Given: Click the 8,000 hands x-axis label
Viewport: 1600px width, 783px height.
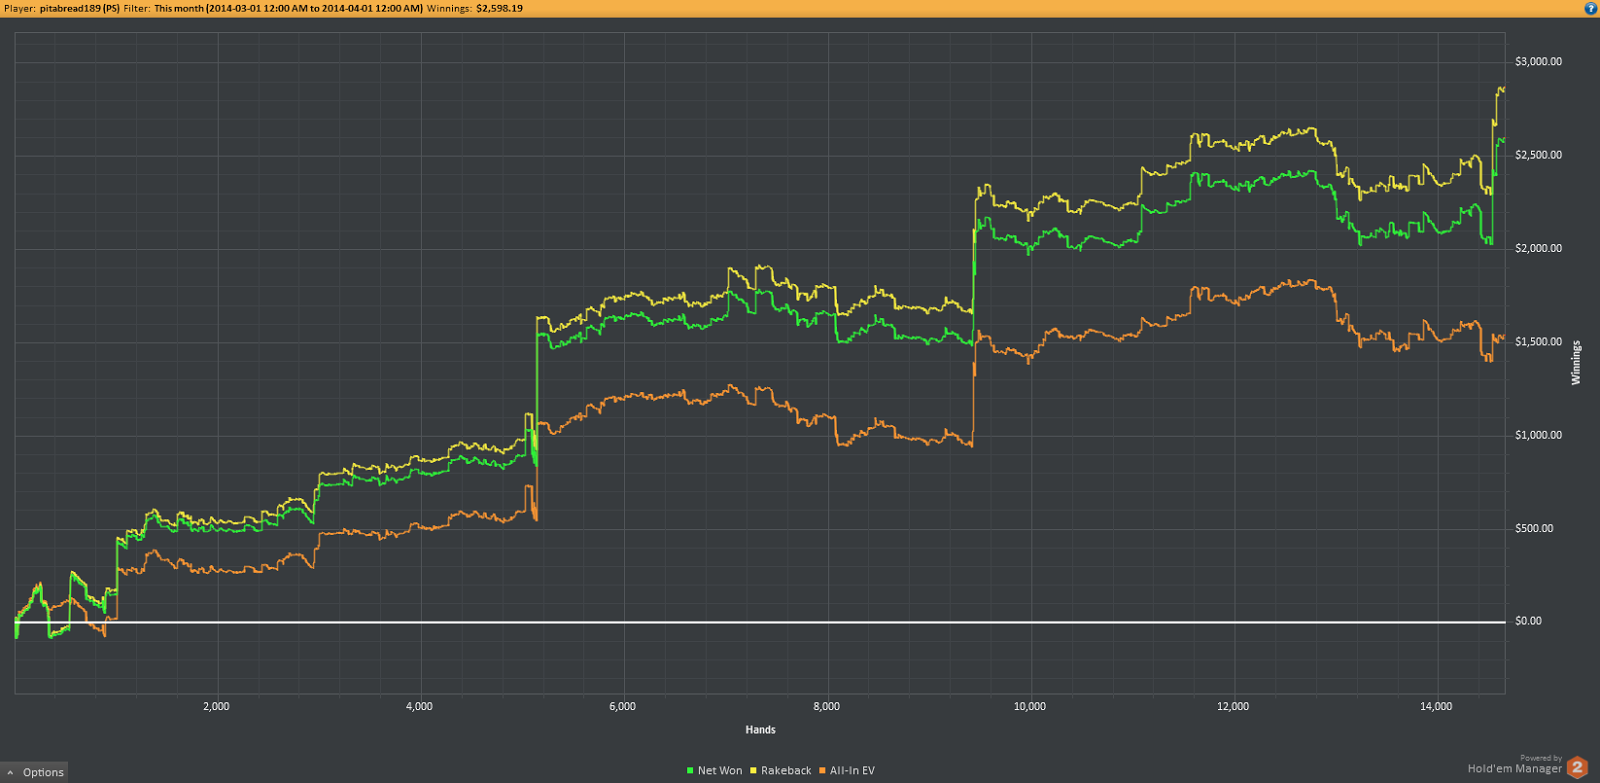Looking at the screenshot, I should coord(826,707).
